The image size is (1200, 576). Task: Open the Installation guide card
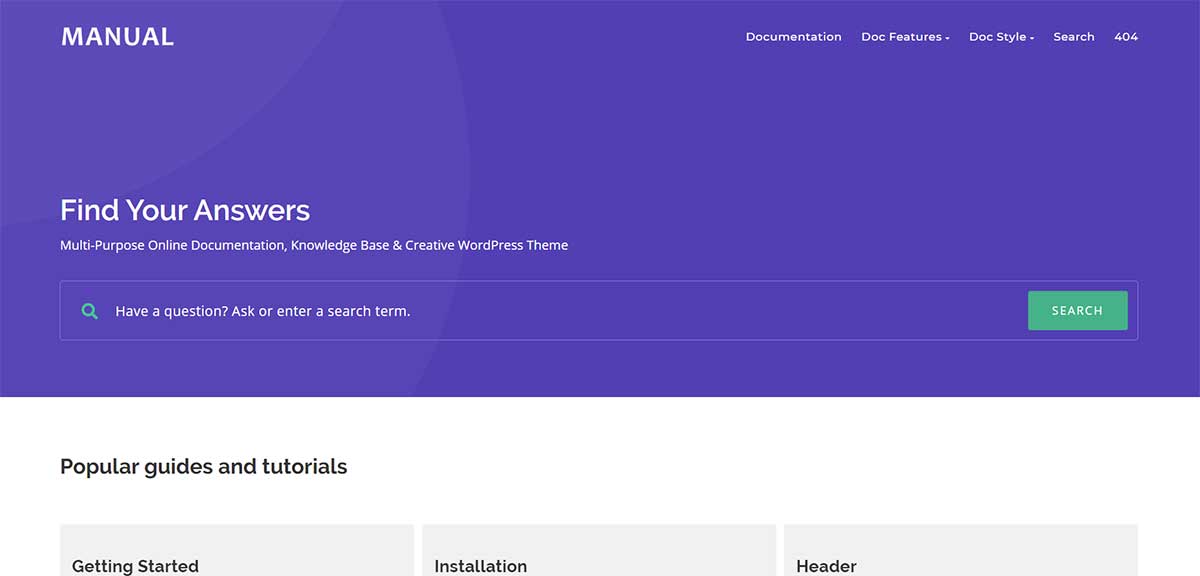[599, 550]
